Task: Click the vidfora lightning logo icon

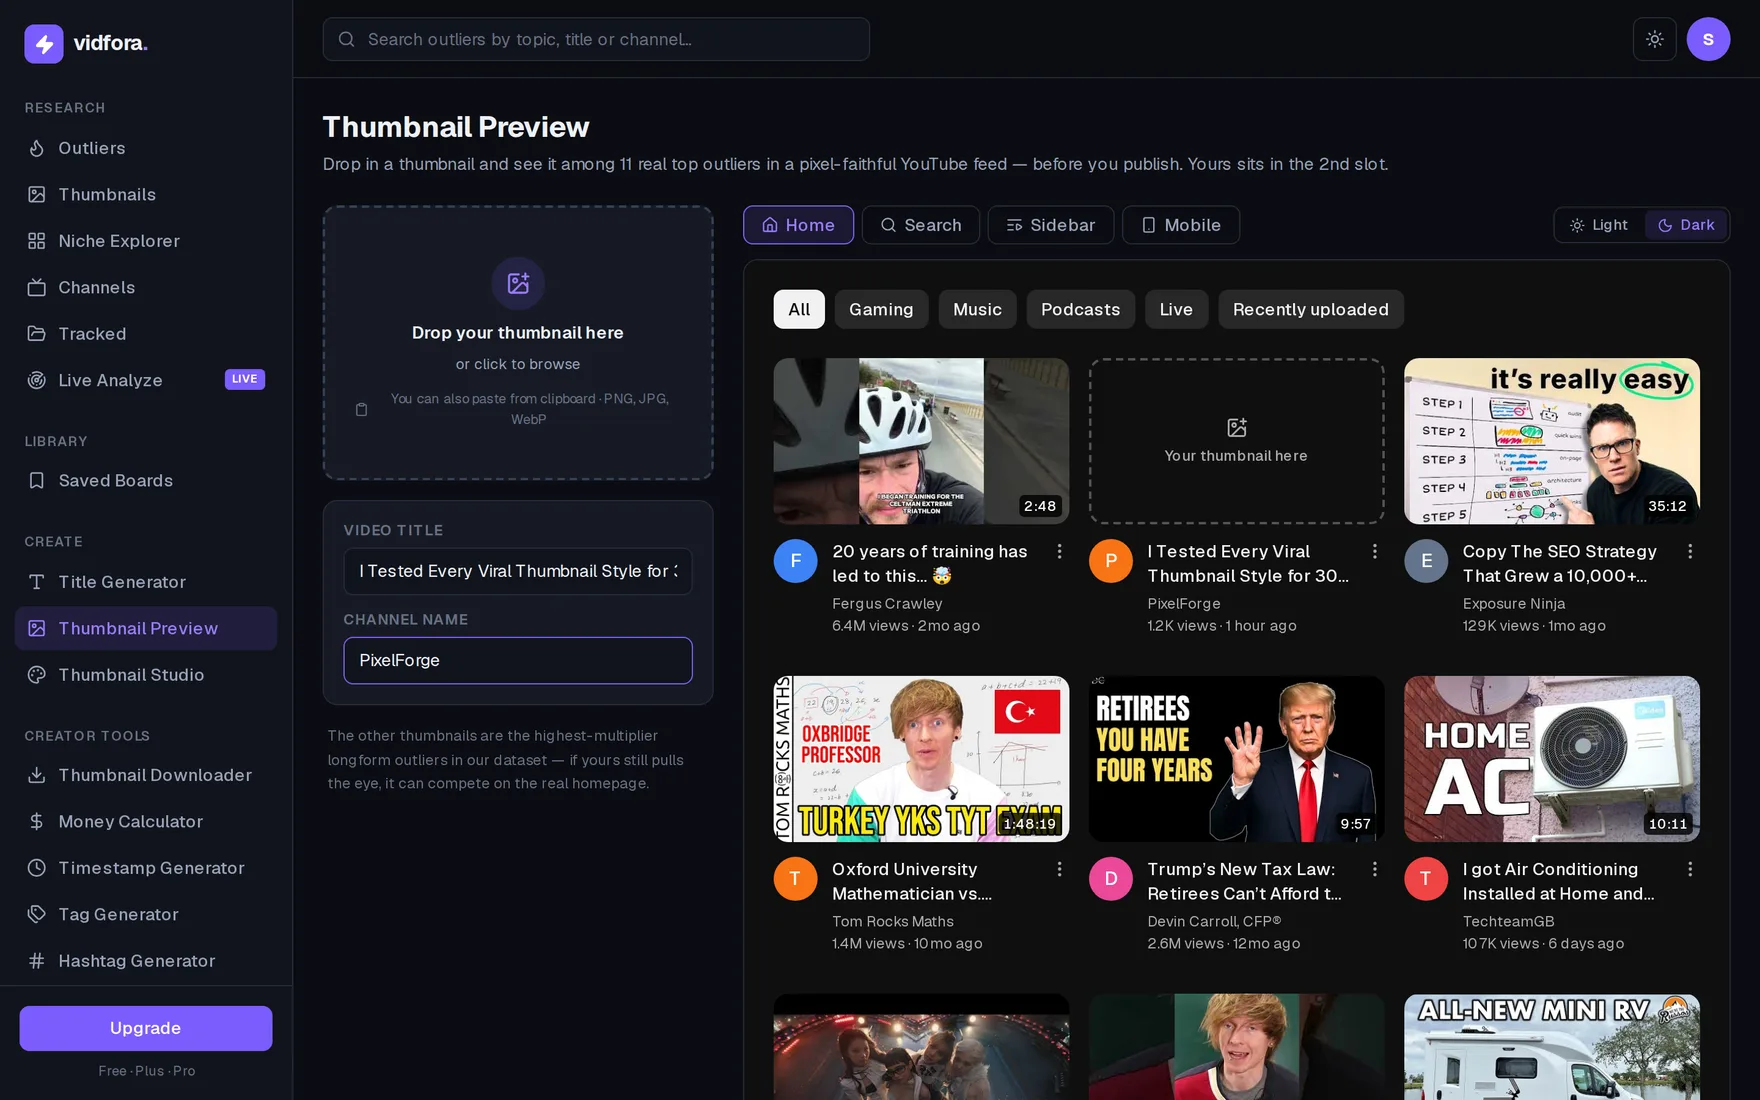Action: pos(44,43)
